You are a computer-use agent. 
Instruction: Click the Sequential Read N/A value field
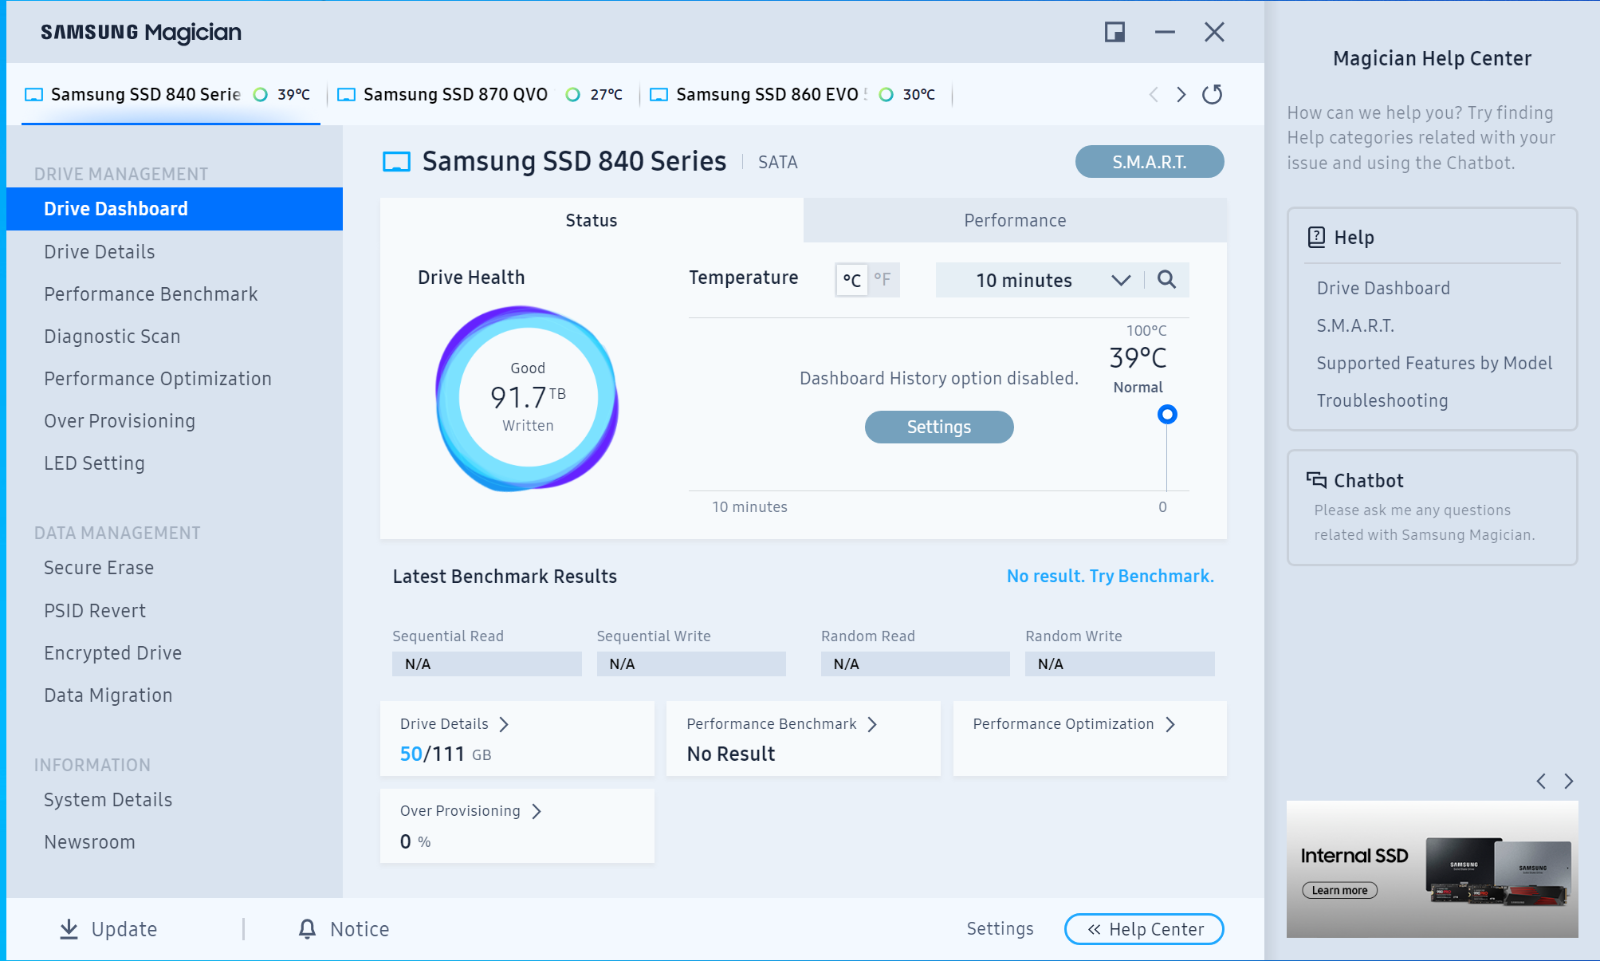(x=487, y=664)
